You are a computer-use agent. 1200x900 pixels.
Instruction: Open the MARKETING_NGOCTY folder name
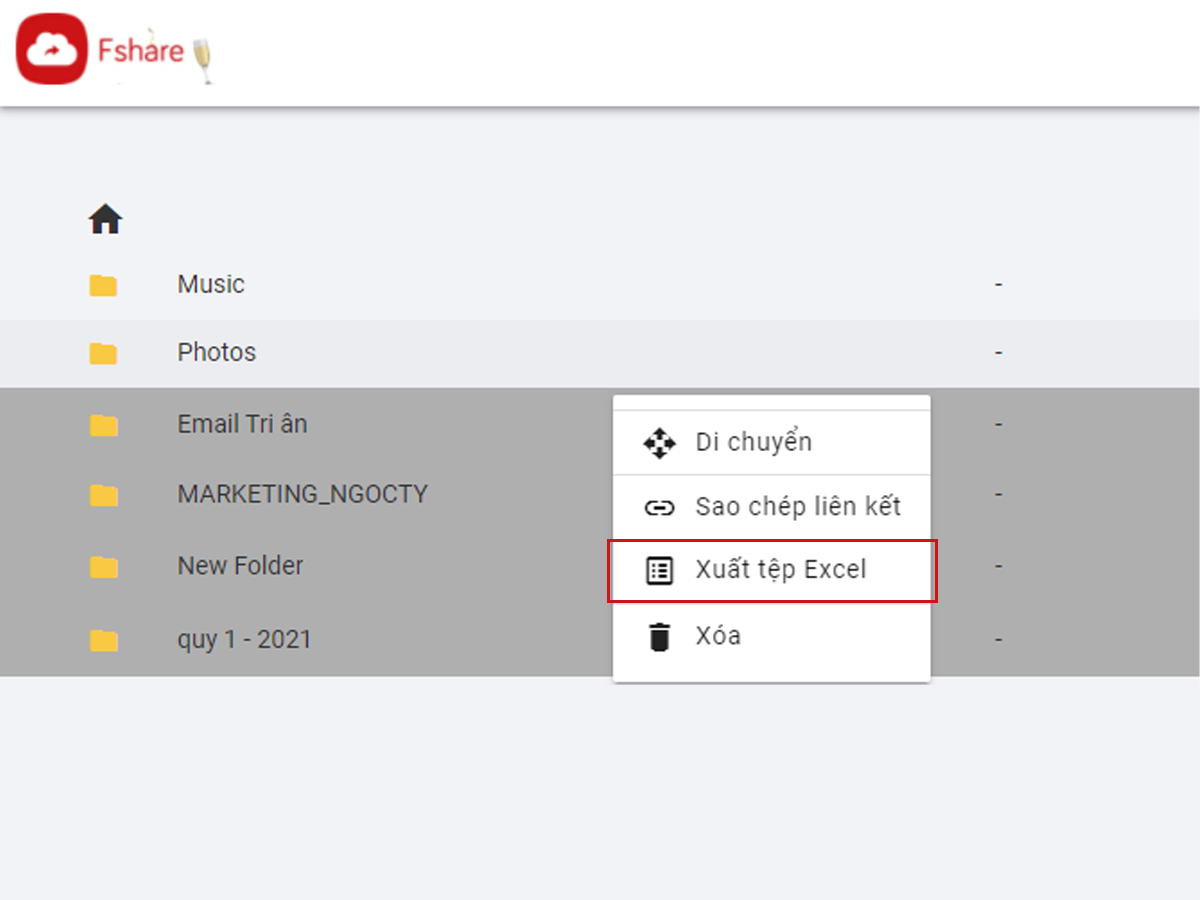point(302,494)
